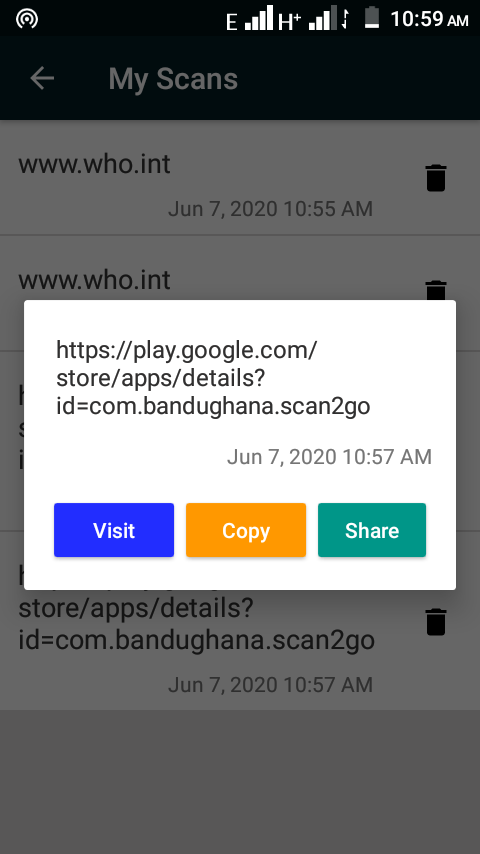Open first www.who.int scan entry
This screenshot has height=854, width=480.
tap(240, 178)
